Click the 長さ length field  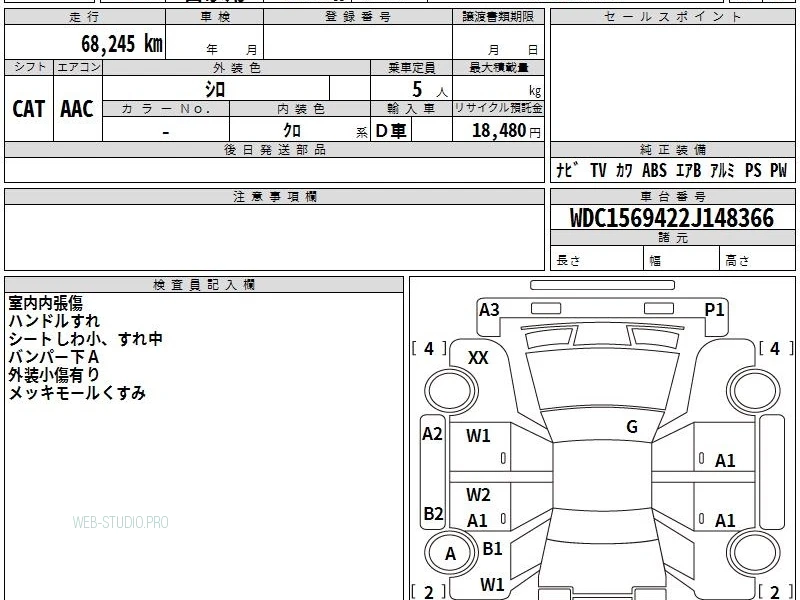597,258
